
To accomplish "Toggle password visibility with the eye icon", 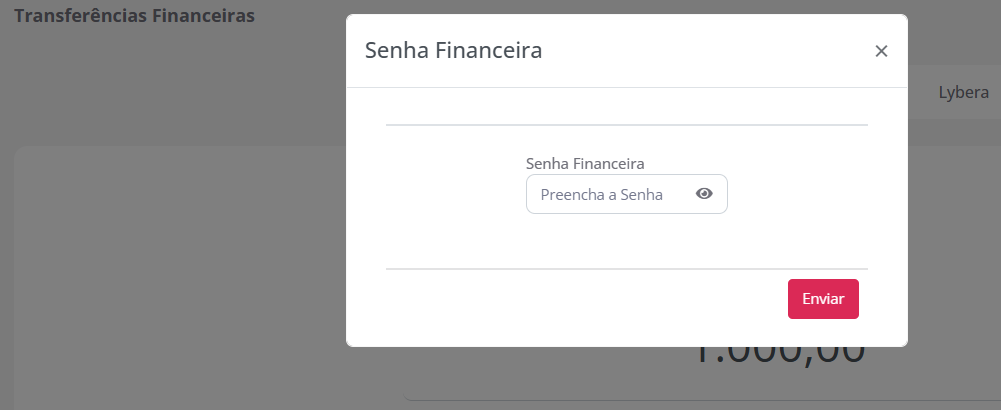I will [704, 194].
